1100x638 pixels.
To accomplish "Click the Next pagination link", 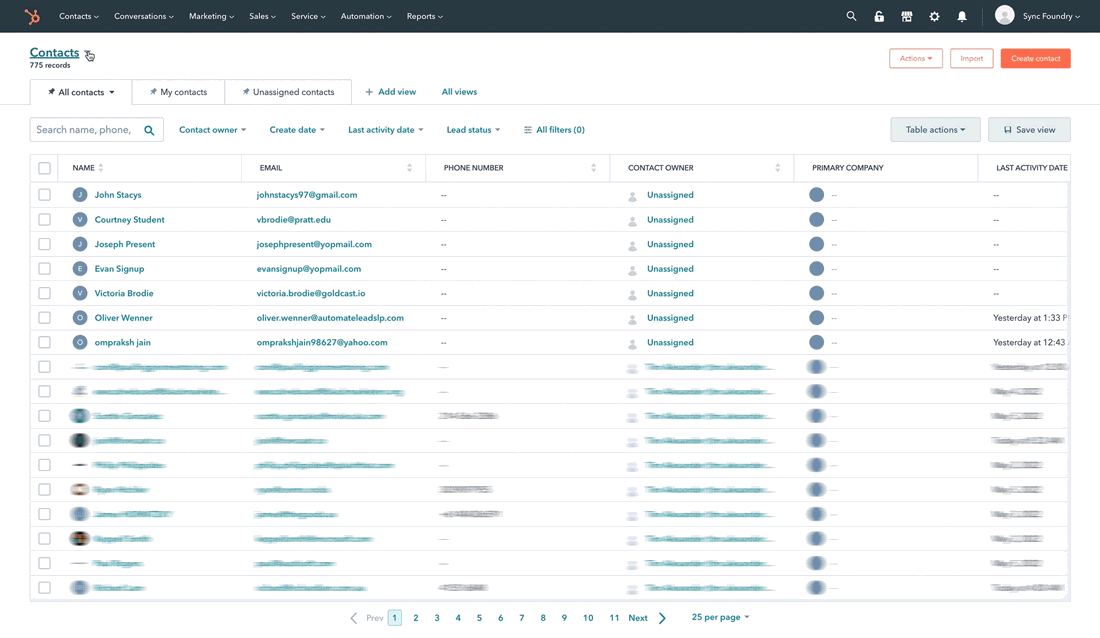I will click(x=638, y=618).
